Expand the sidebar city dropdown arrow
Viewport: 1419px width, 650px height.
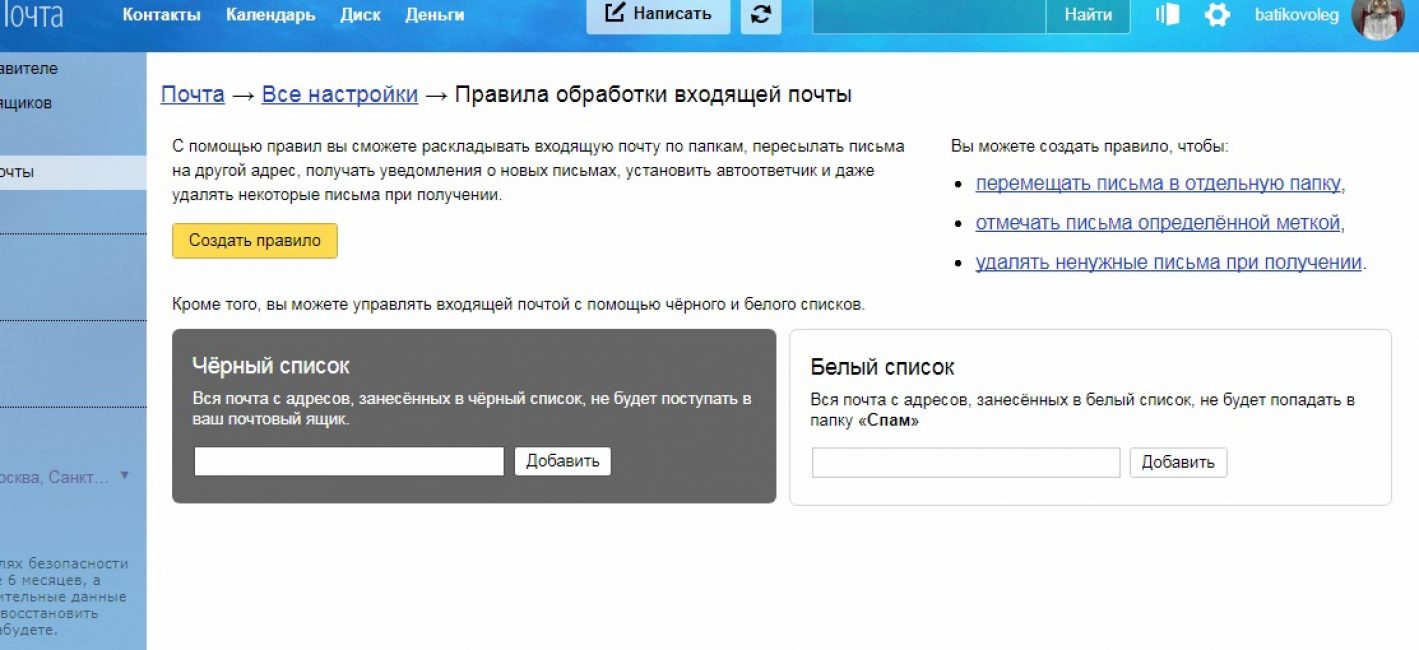pos(124,476)
